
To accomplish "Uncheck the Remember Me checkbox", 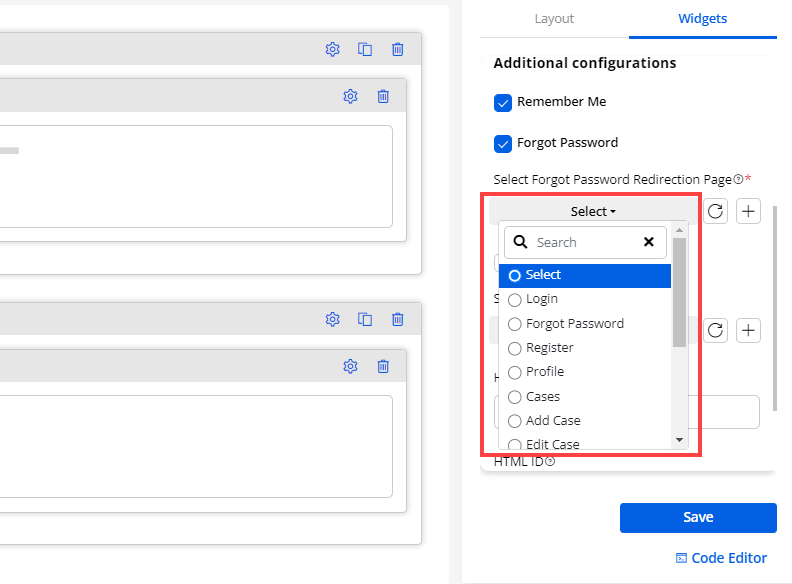I will tap(503, 102).
